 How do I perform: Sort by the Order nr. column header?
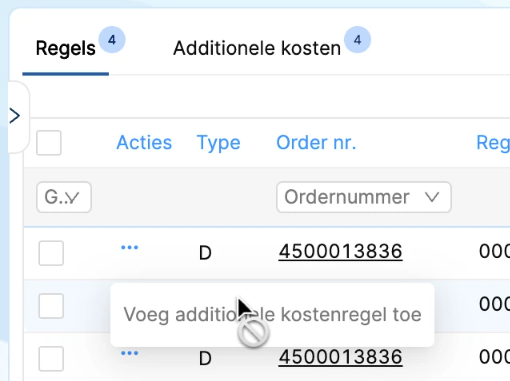(x=316, y=143)
